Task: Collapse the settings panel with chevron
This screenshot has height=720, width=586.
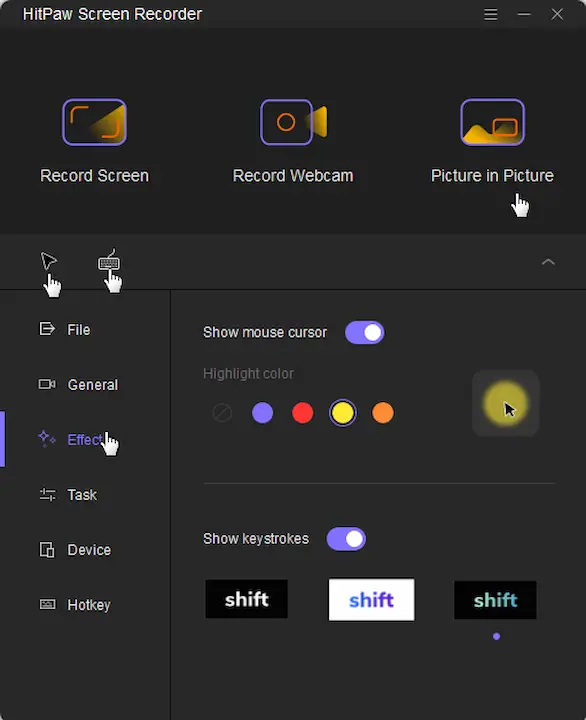Action: pos(548,262)
